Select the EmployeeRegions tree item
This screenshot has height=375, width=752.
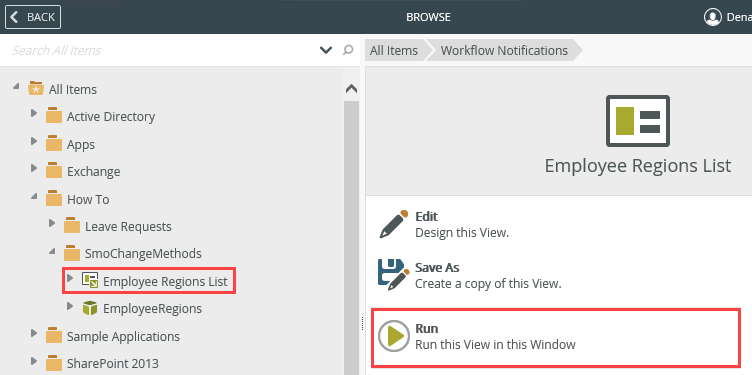point(153,309)
